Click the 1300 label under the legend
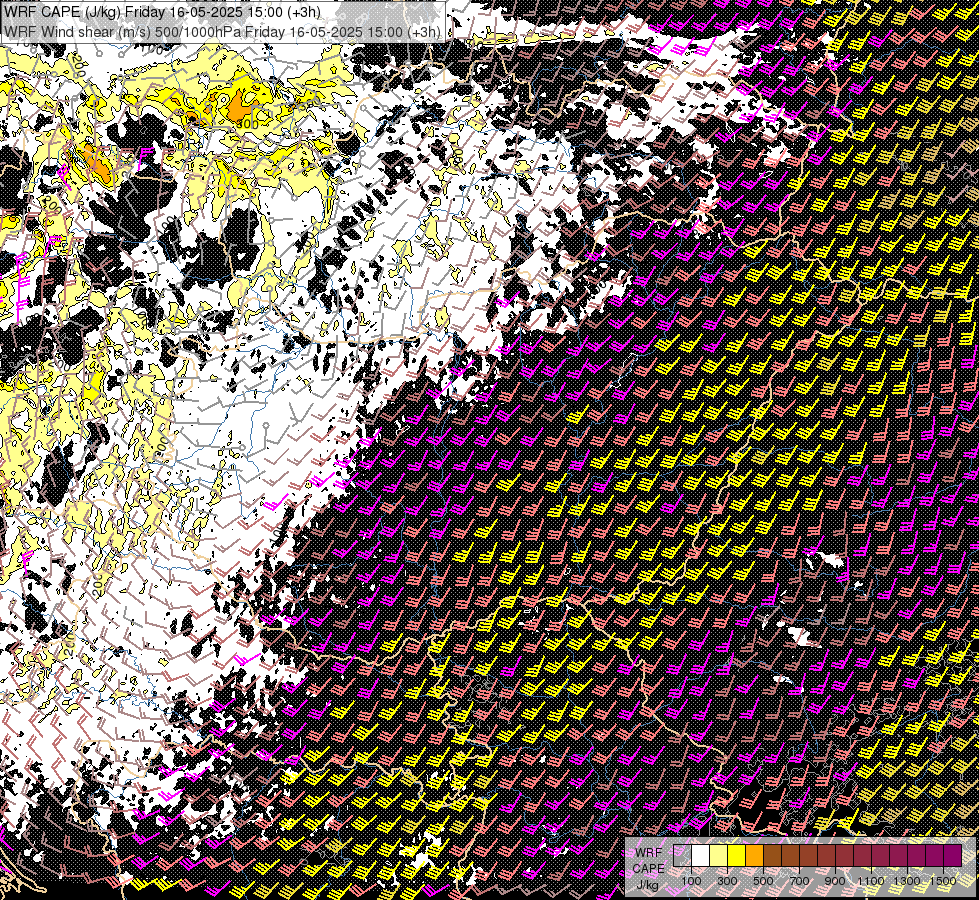Screen dimensions: 979x900 pos(907,881)
